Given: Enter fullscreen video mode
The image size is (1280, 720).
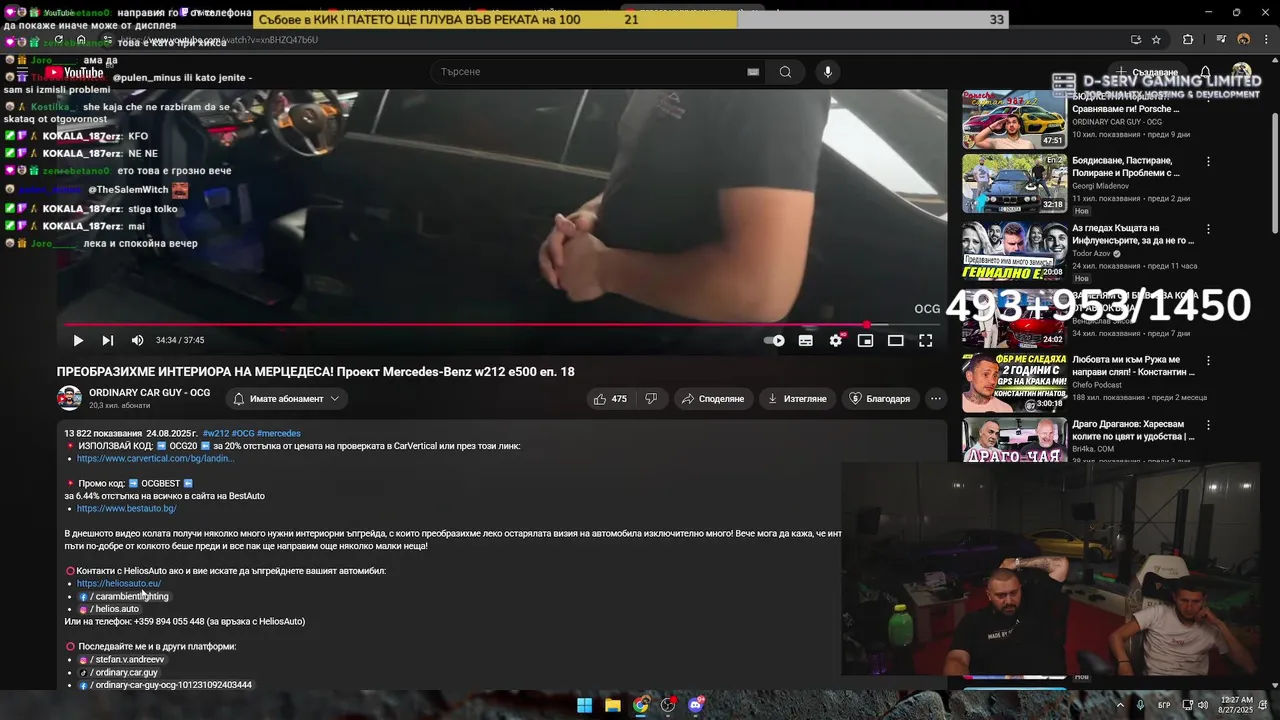Looking at the screenshot, I should (x=926, y=340).
